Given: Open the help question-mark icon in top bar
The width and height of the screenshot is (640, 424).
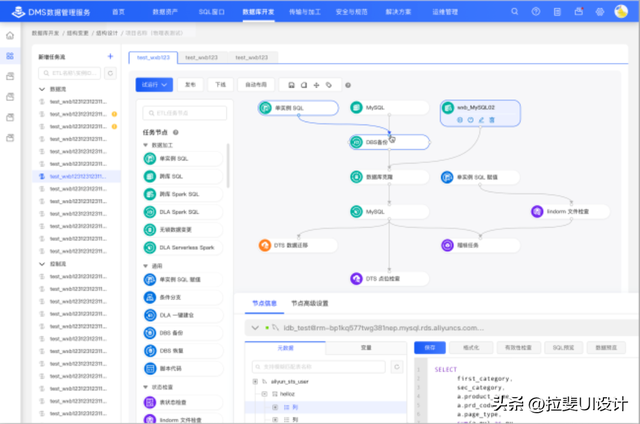Looking at the screenshot, I should [x=536, y=12].
